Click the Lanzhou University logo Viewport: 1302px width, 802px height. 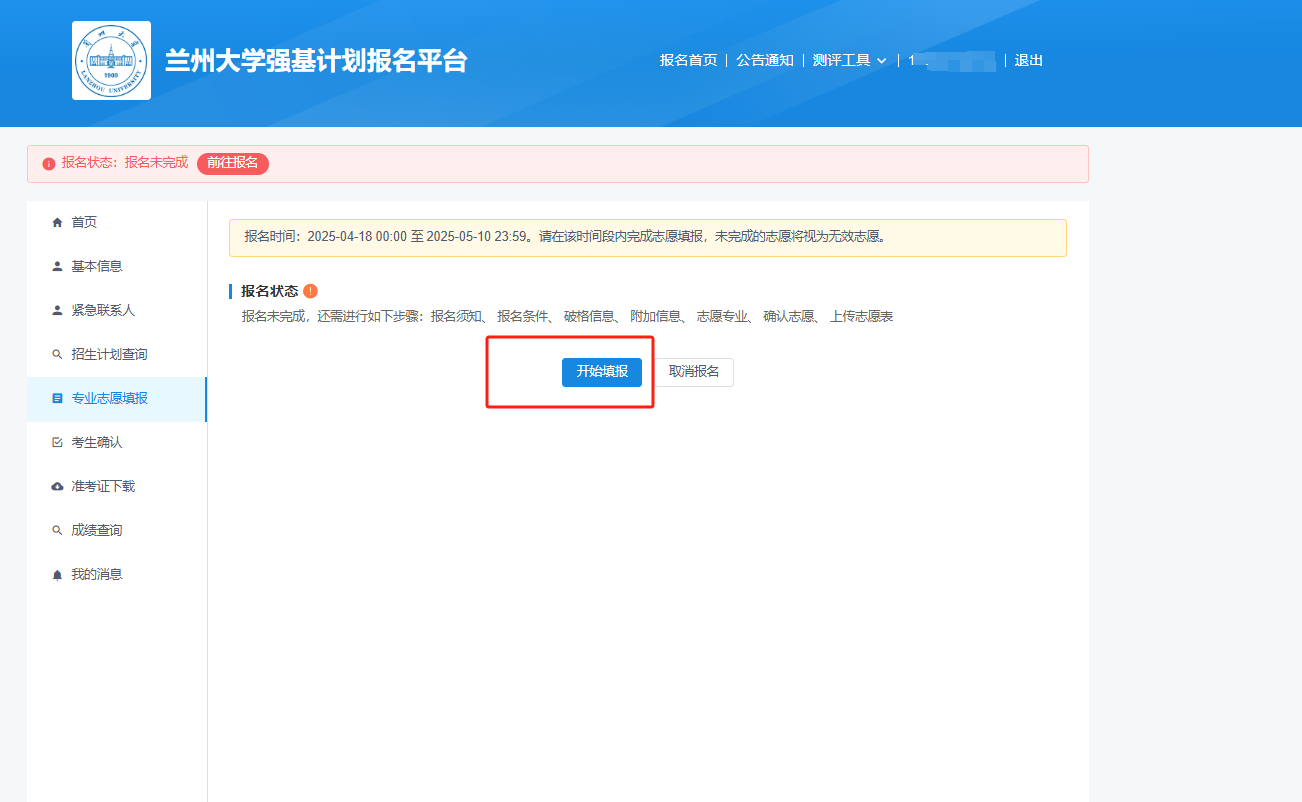point(111,61)
